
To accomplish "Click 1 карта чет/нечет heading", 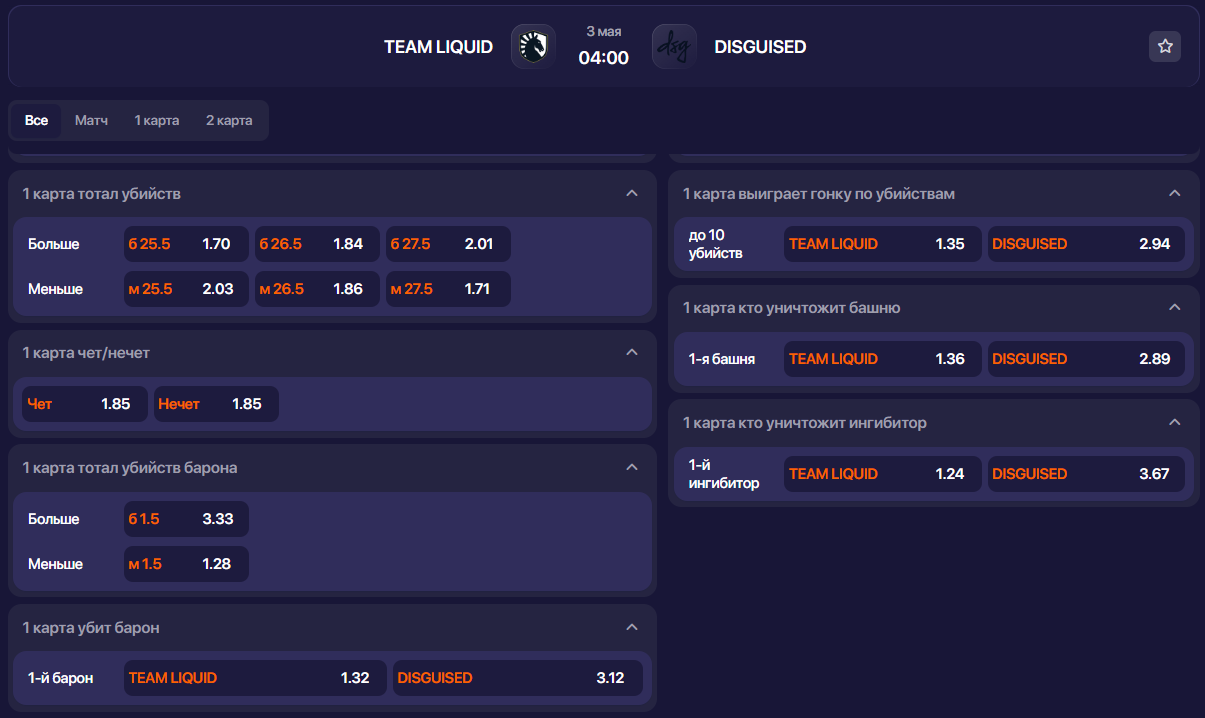I will coord(86,353).
